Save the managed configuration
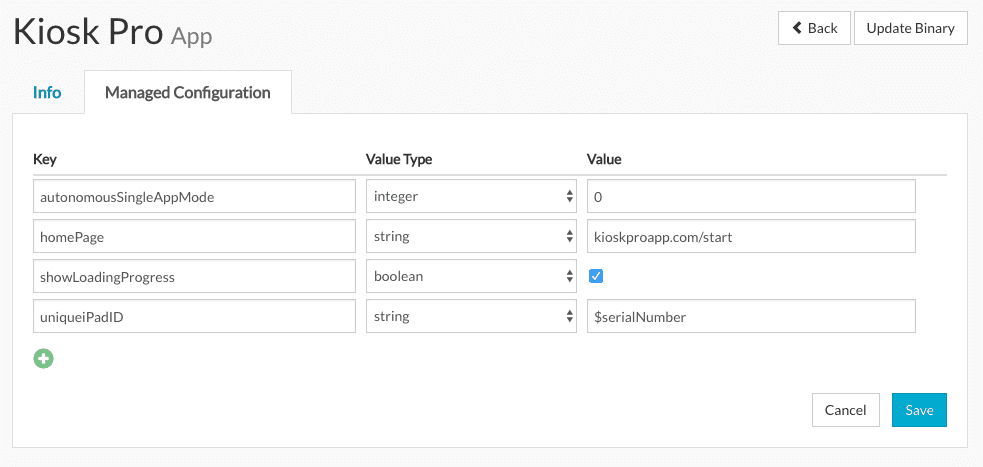983x467 pixels. (919, 410)
